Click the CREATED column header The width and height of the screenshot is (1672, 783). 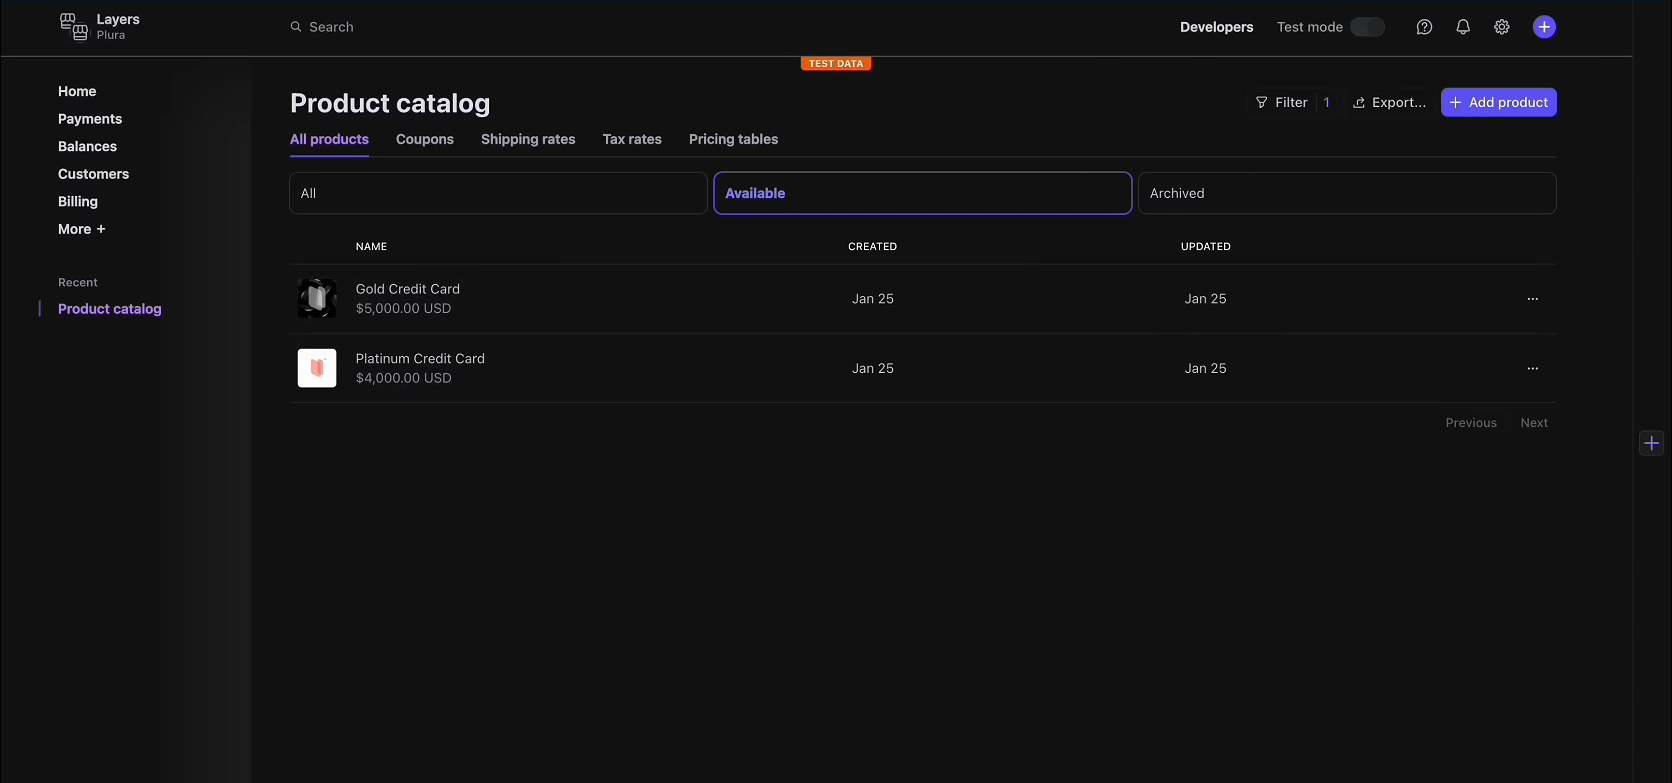pos(872,246)
